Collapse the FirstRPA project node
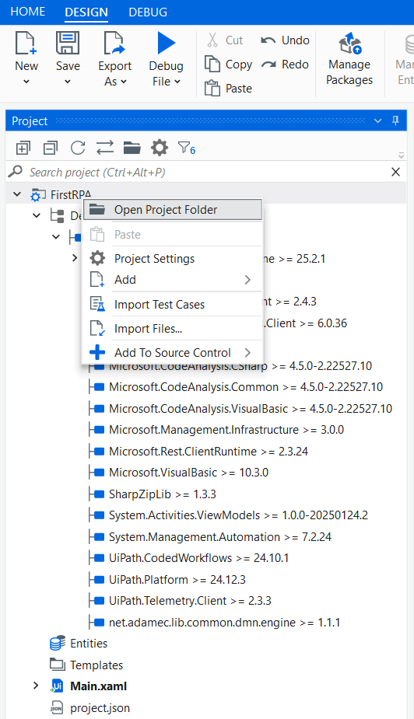 [17, 194]
